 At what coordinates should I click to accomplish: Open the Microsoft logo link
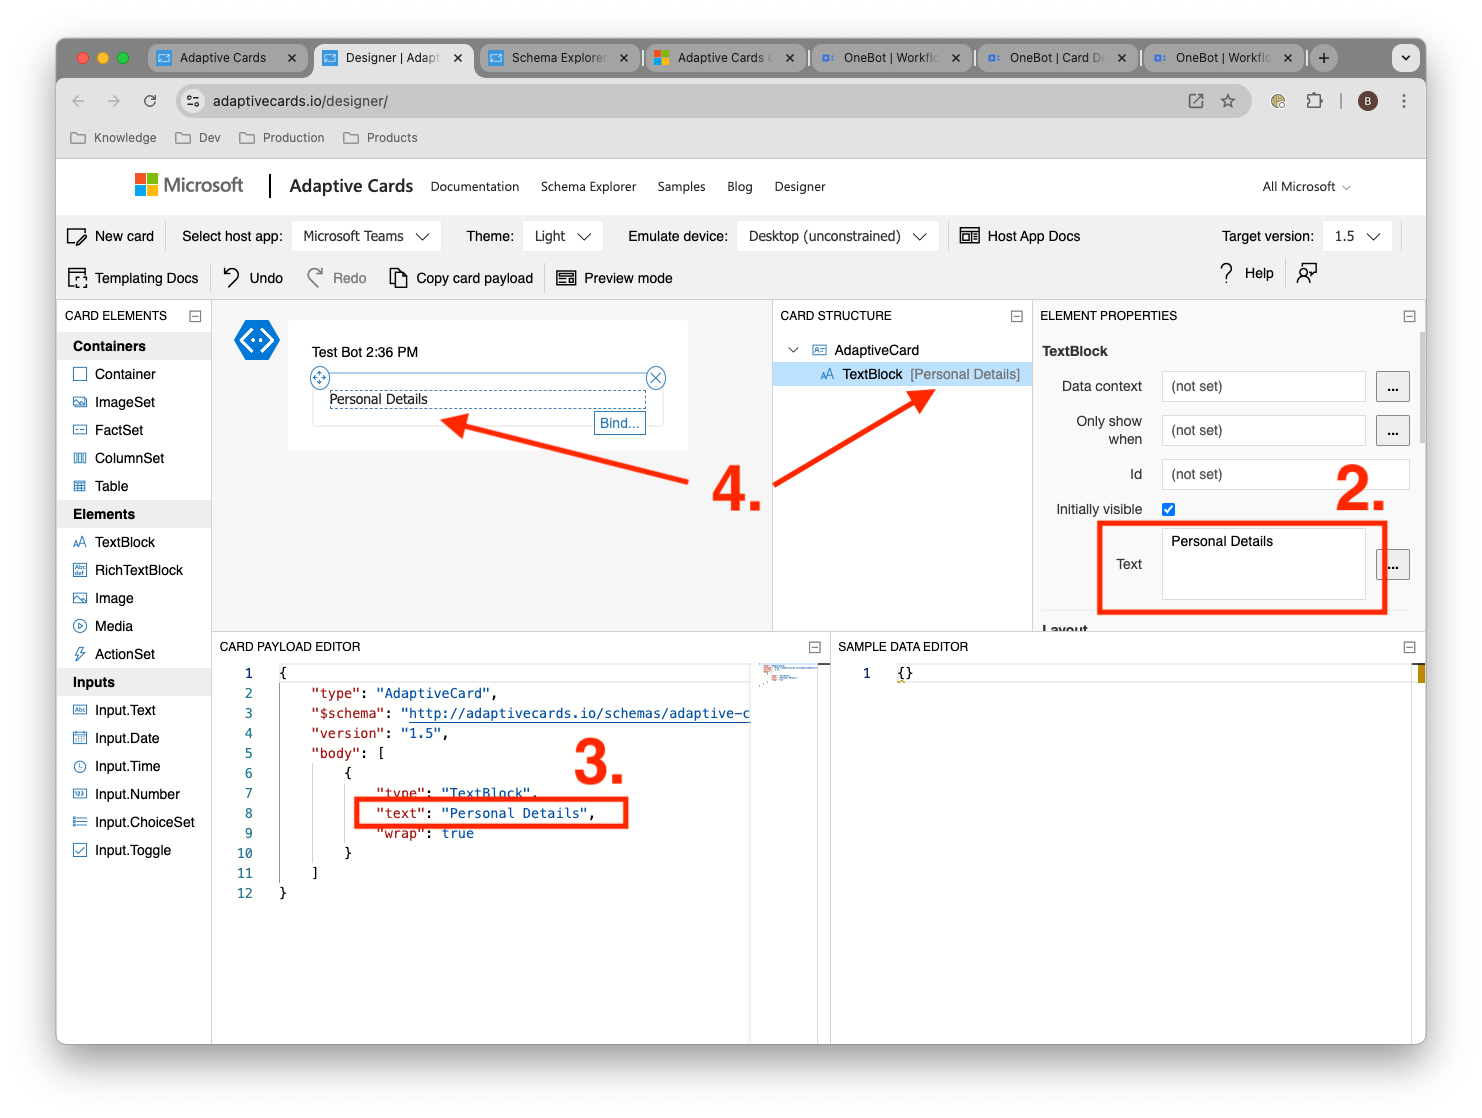click(x=189, y=185)
